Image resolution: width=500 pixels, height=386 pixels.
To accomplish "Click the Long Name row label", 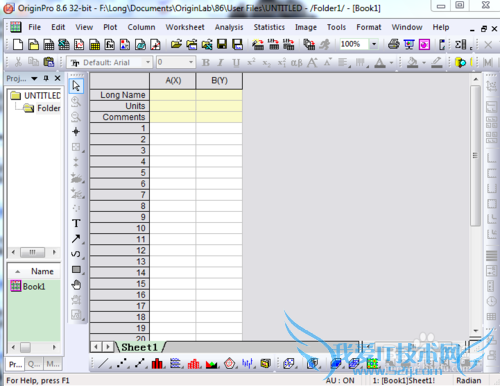I will pyautogui.click(x=120, y=95).
